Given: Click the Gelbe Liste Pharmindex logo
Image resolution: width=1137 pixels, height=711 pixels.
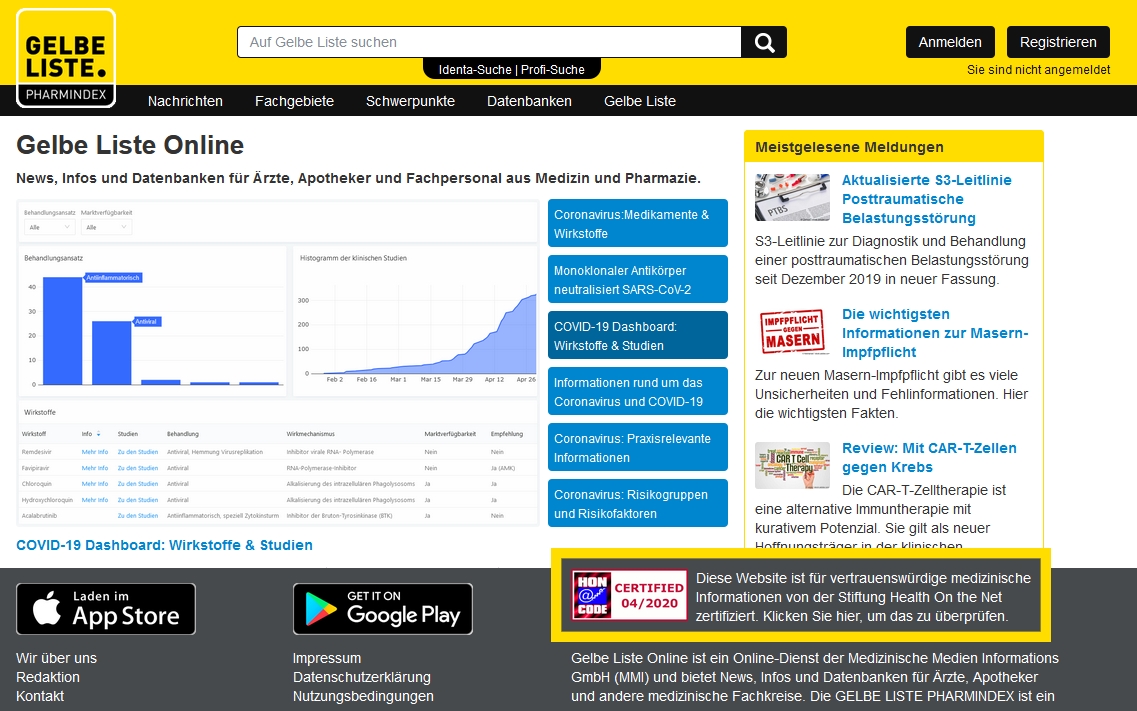Looking at the screenshot, I should [x=66, y=58].
